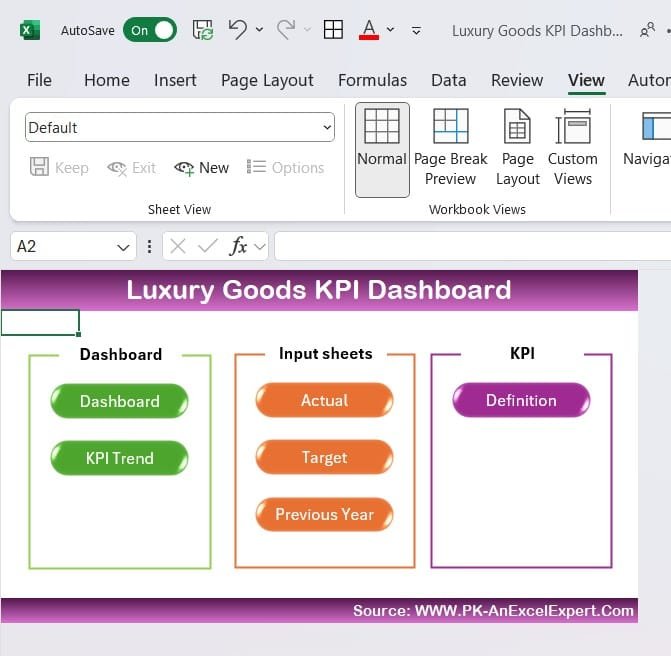Click inside the formula bar input

(472, 246)
